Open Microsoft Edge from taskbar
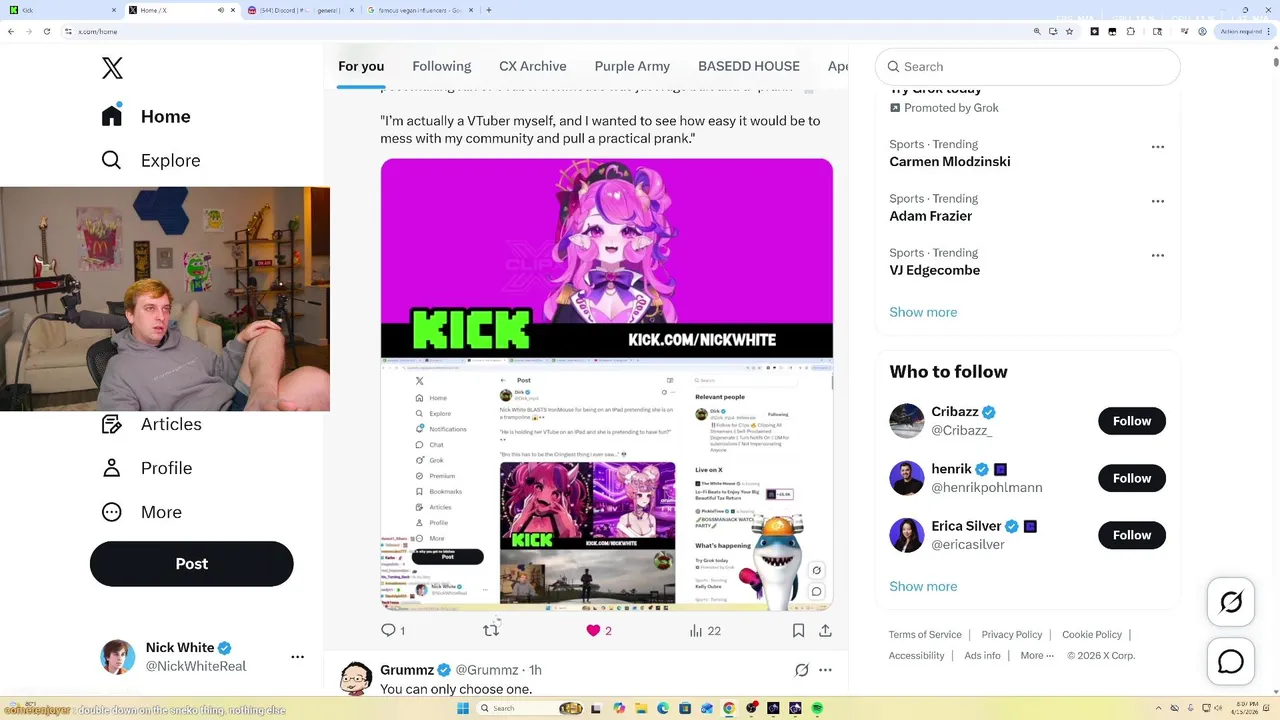Viewport: 1280px width, 720px height. click(662, 708)
